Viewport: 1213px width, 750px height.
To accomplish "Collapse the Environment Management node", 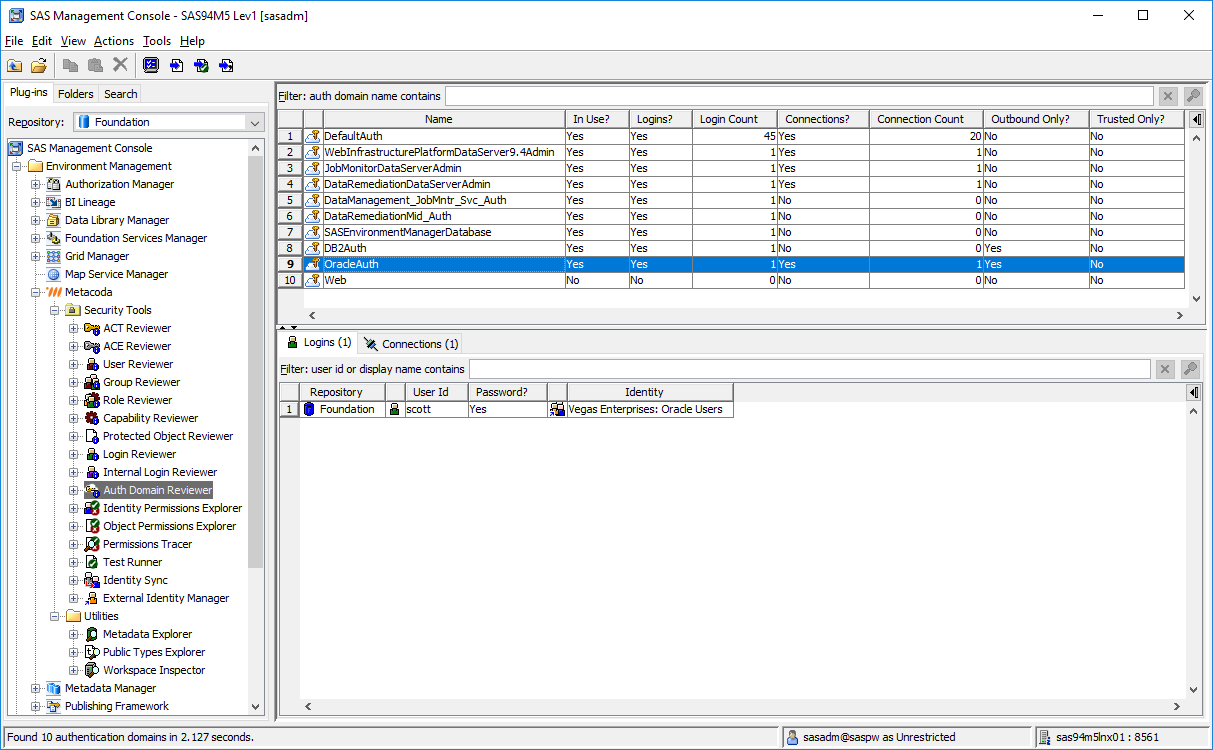I will pyautogui.click(x=17, y=166).
